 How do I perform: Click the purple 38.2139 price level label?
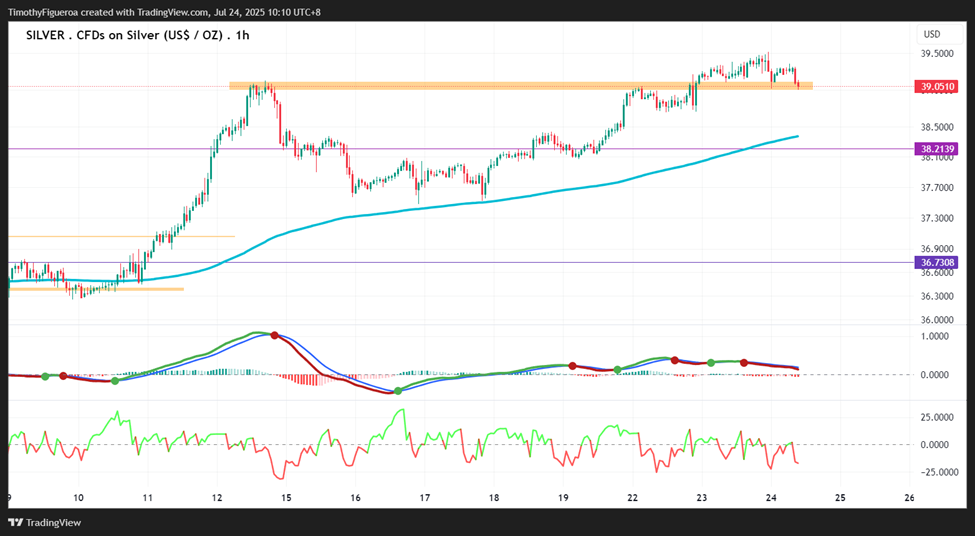coord(935,149)
